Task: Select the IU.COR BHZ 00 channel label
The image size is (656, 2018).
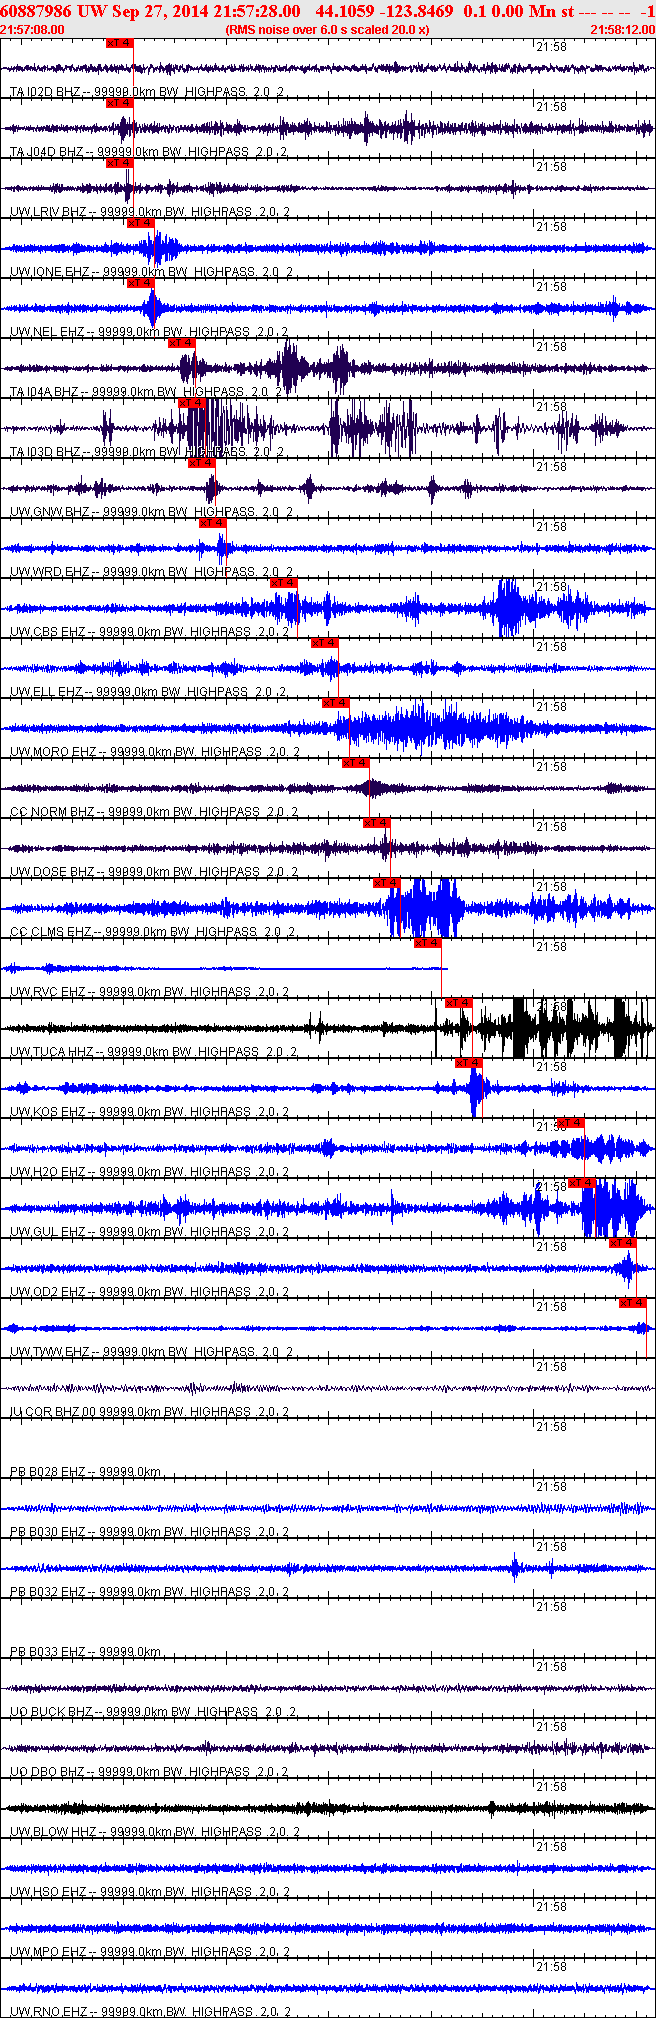Action: 53,1412
